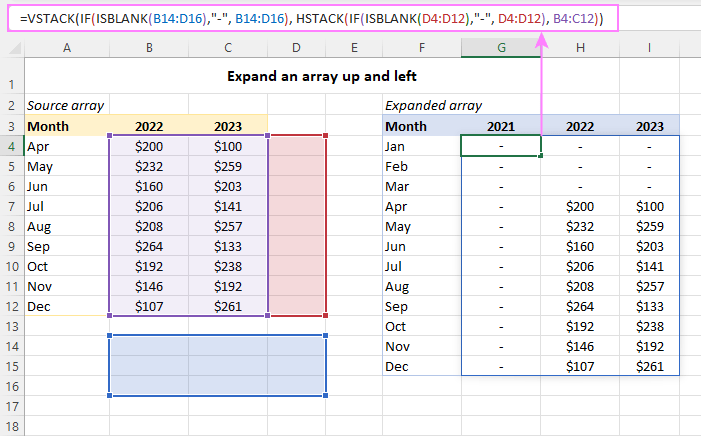Select column B header
701x436 pixels.
[x=149, y=48]
